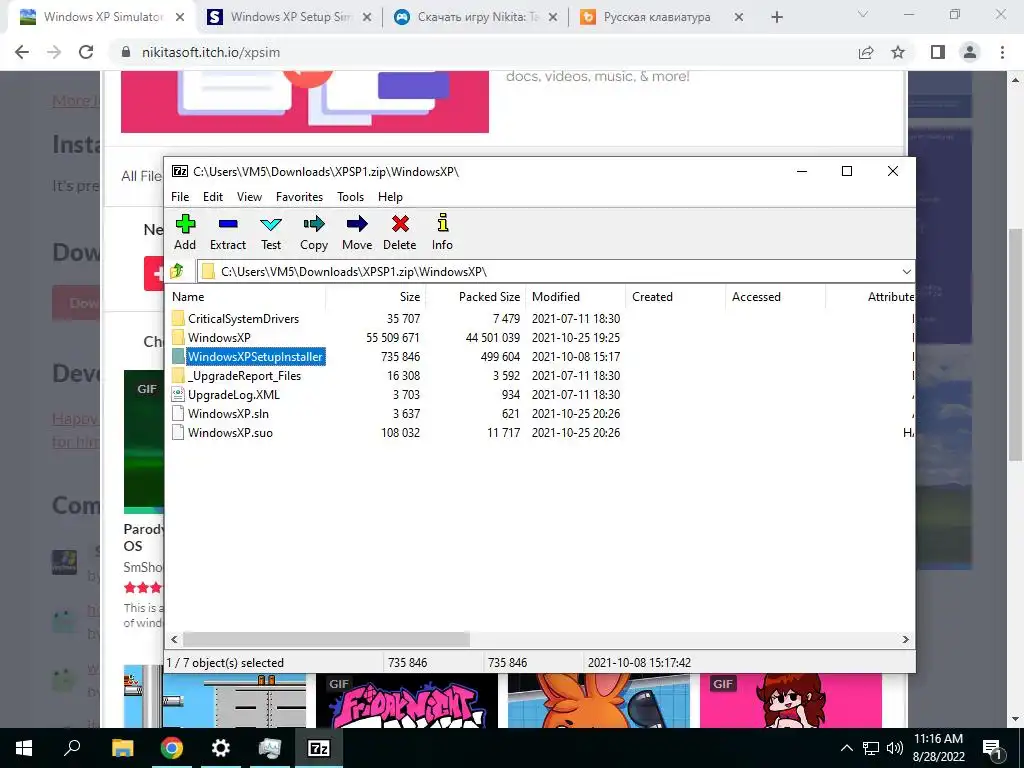Switch to Windows XP Setup Sim tab
1024x768 pixels.
291,17
